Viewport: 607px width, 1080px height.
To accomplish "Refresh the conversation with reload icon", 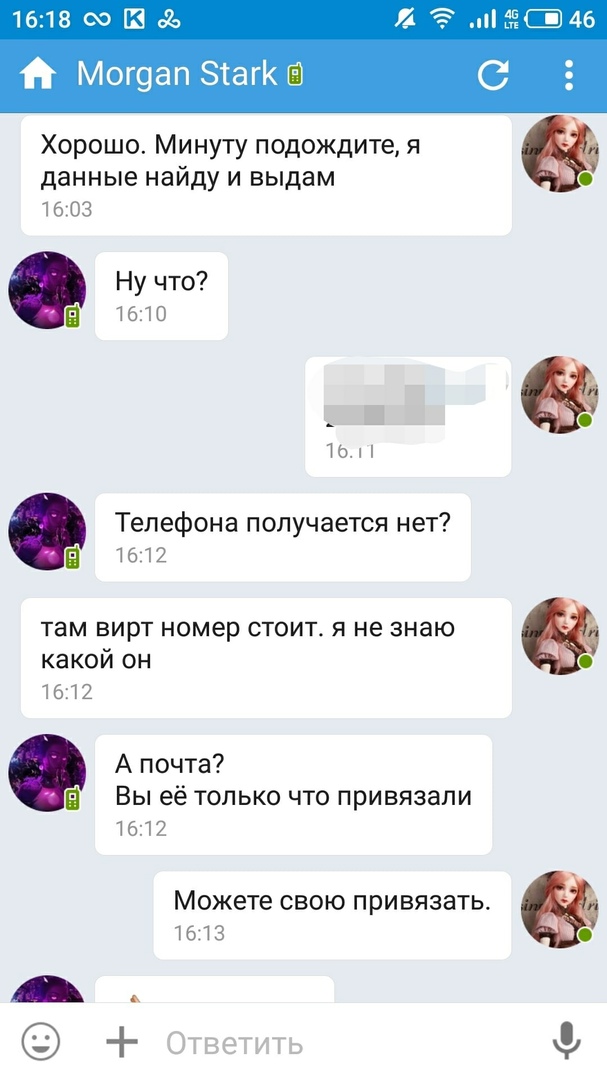I will coord(493,74).
